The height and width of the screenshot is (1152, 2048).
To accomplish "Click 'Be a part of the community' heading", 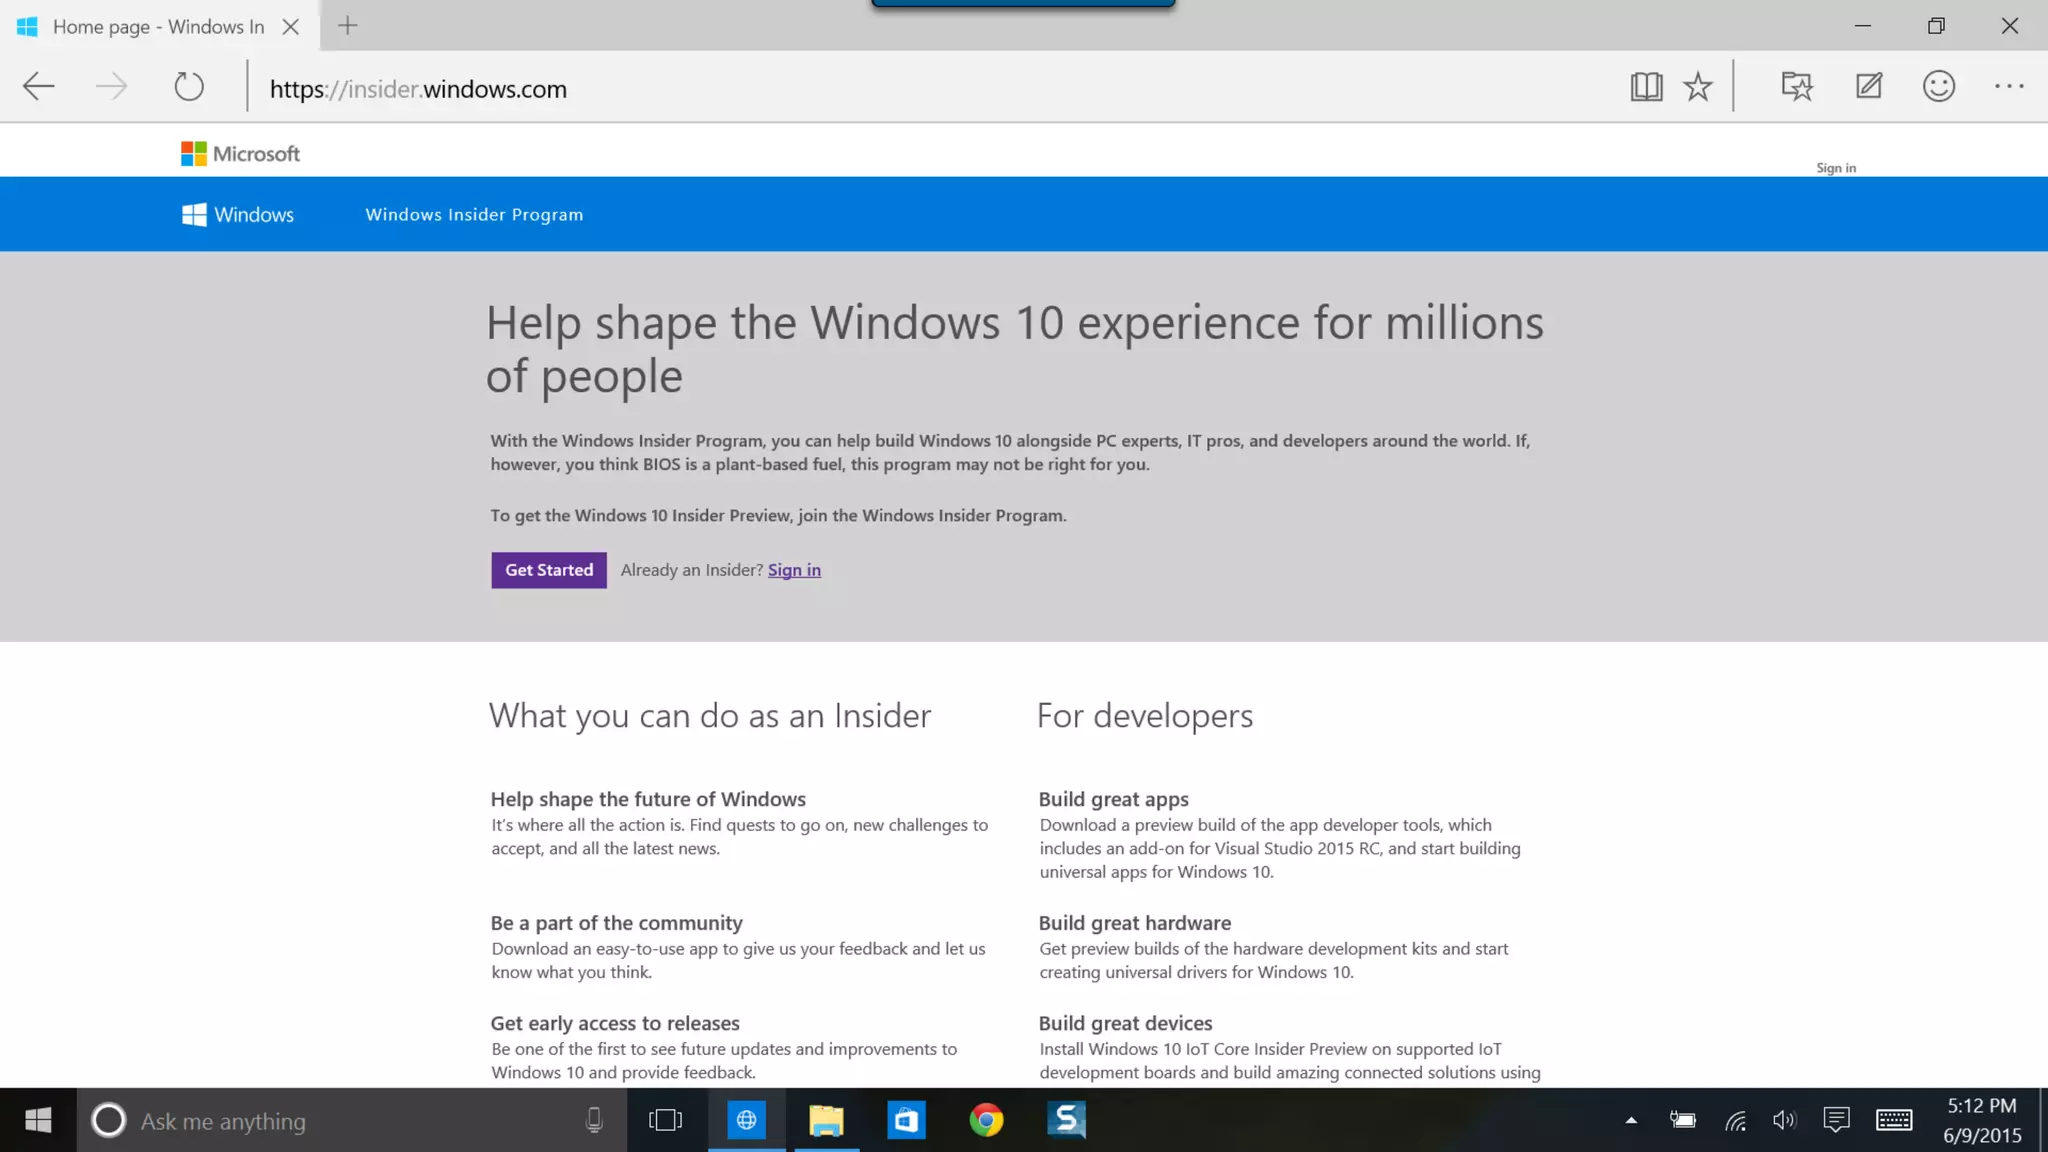I will tap(616, 923).
